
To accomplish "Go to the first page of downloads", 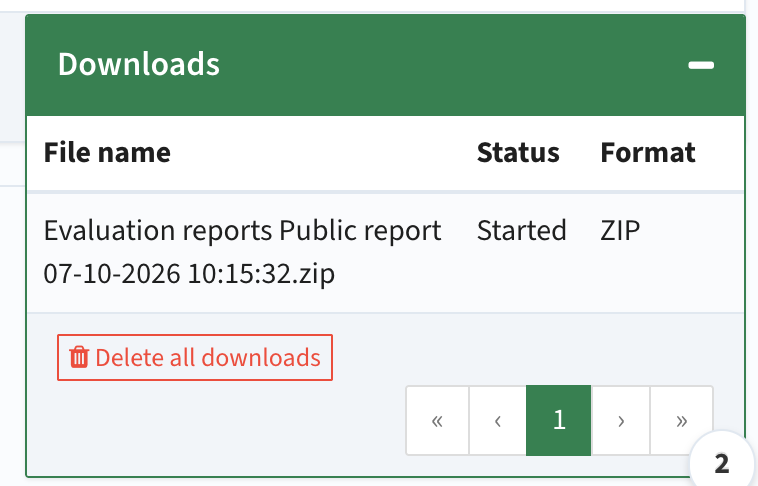I will coord(437,420).
